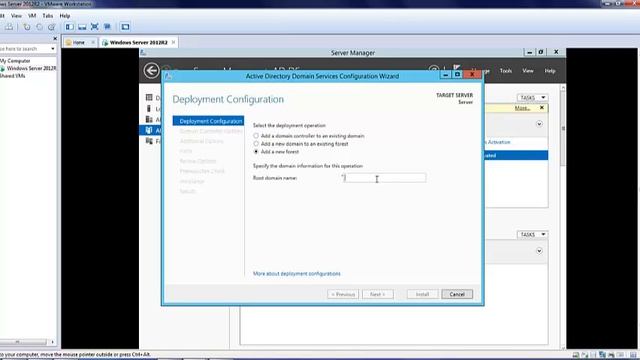The image size is (640, 360).
Task: Open Server Manager Help menu
Action: tap(550, 71)
